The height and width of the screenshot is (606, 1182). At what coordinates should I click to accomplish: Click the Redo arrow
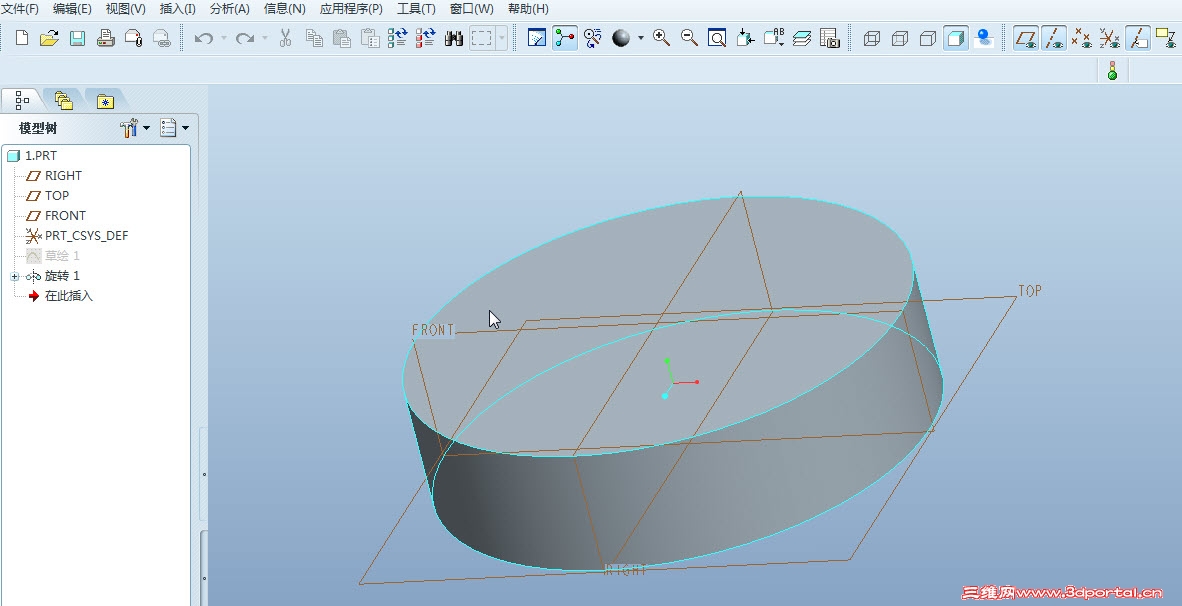click(244, 38)
